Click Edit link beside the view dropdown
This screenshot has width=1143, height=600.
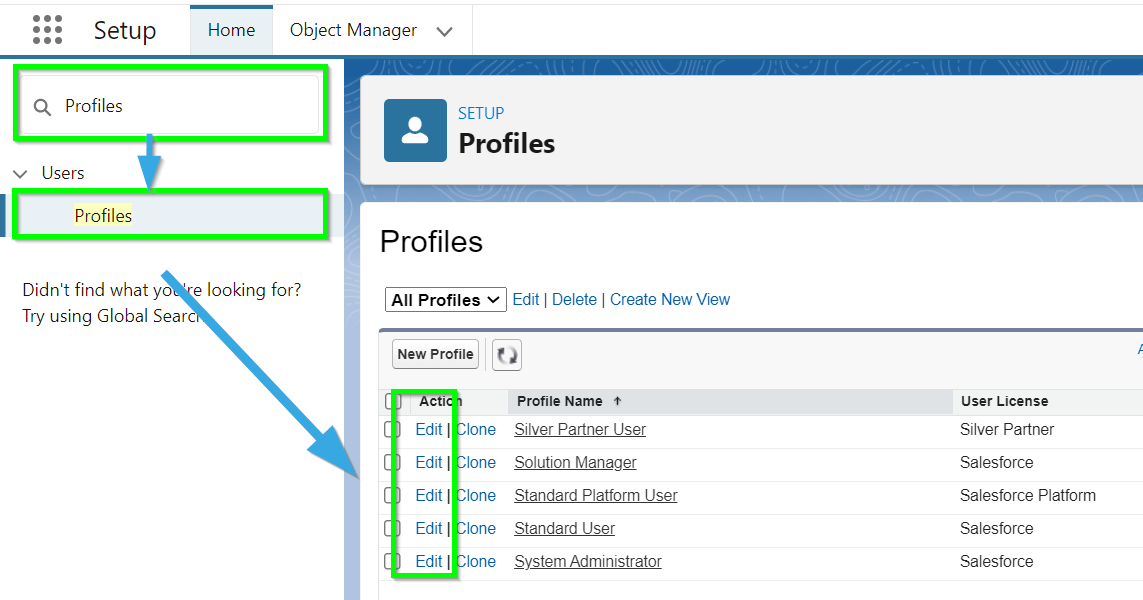coord(526,300)
